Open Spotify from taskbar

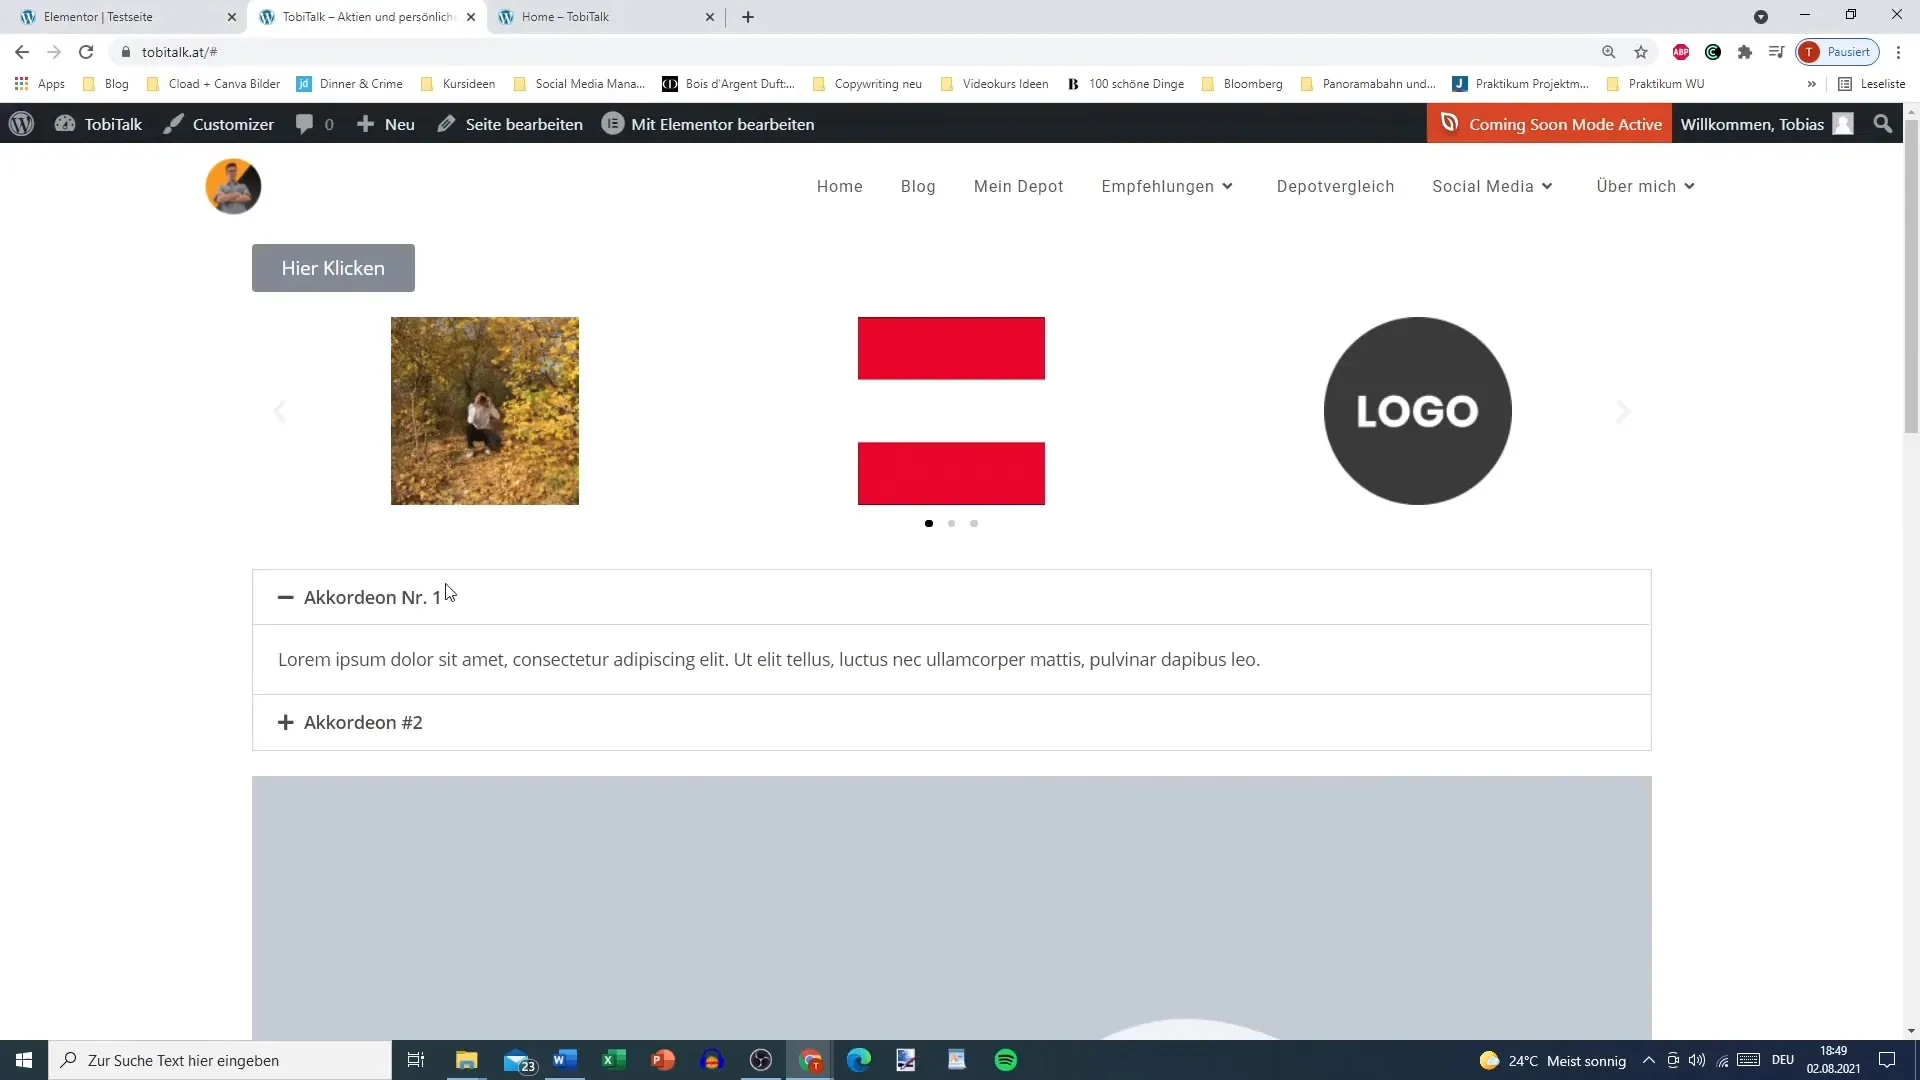[1006, 1060]
